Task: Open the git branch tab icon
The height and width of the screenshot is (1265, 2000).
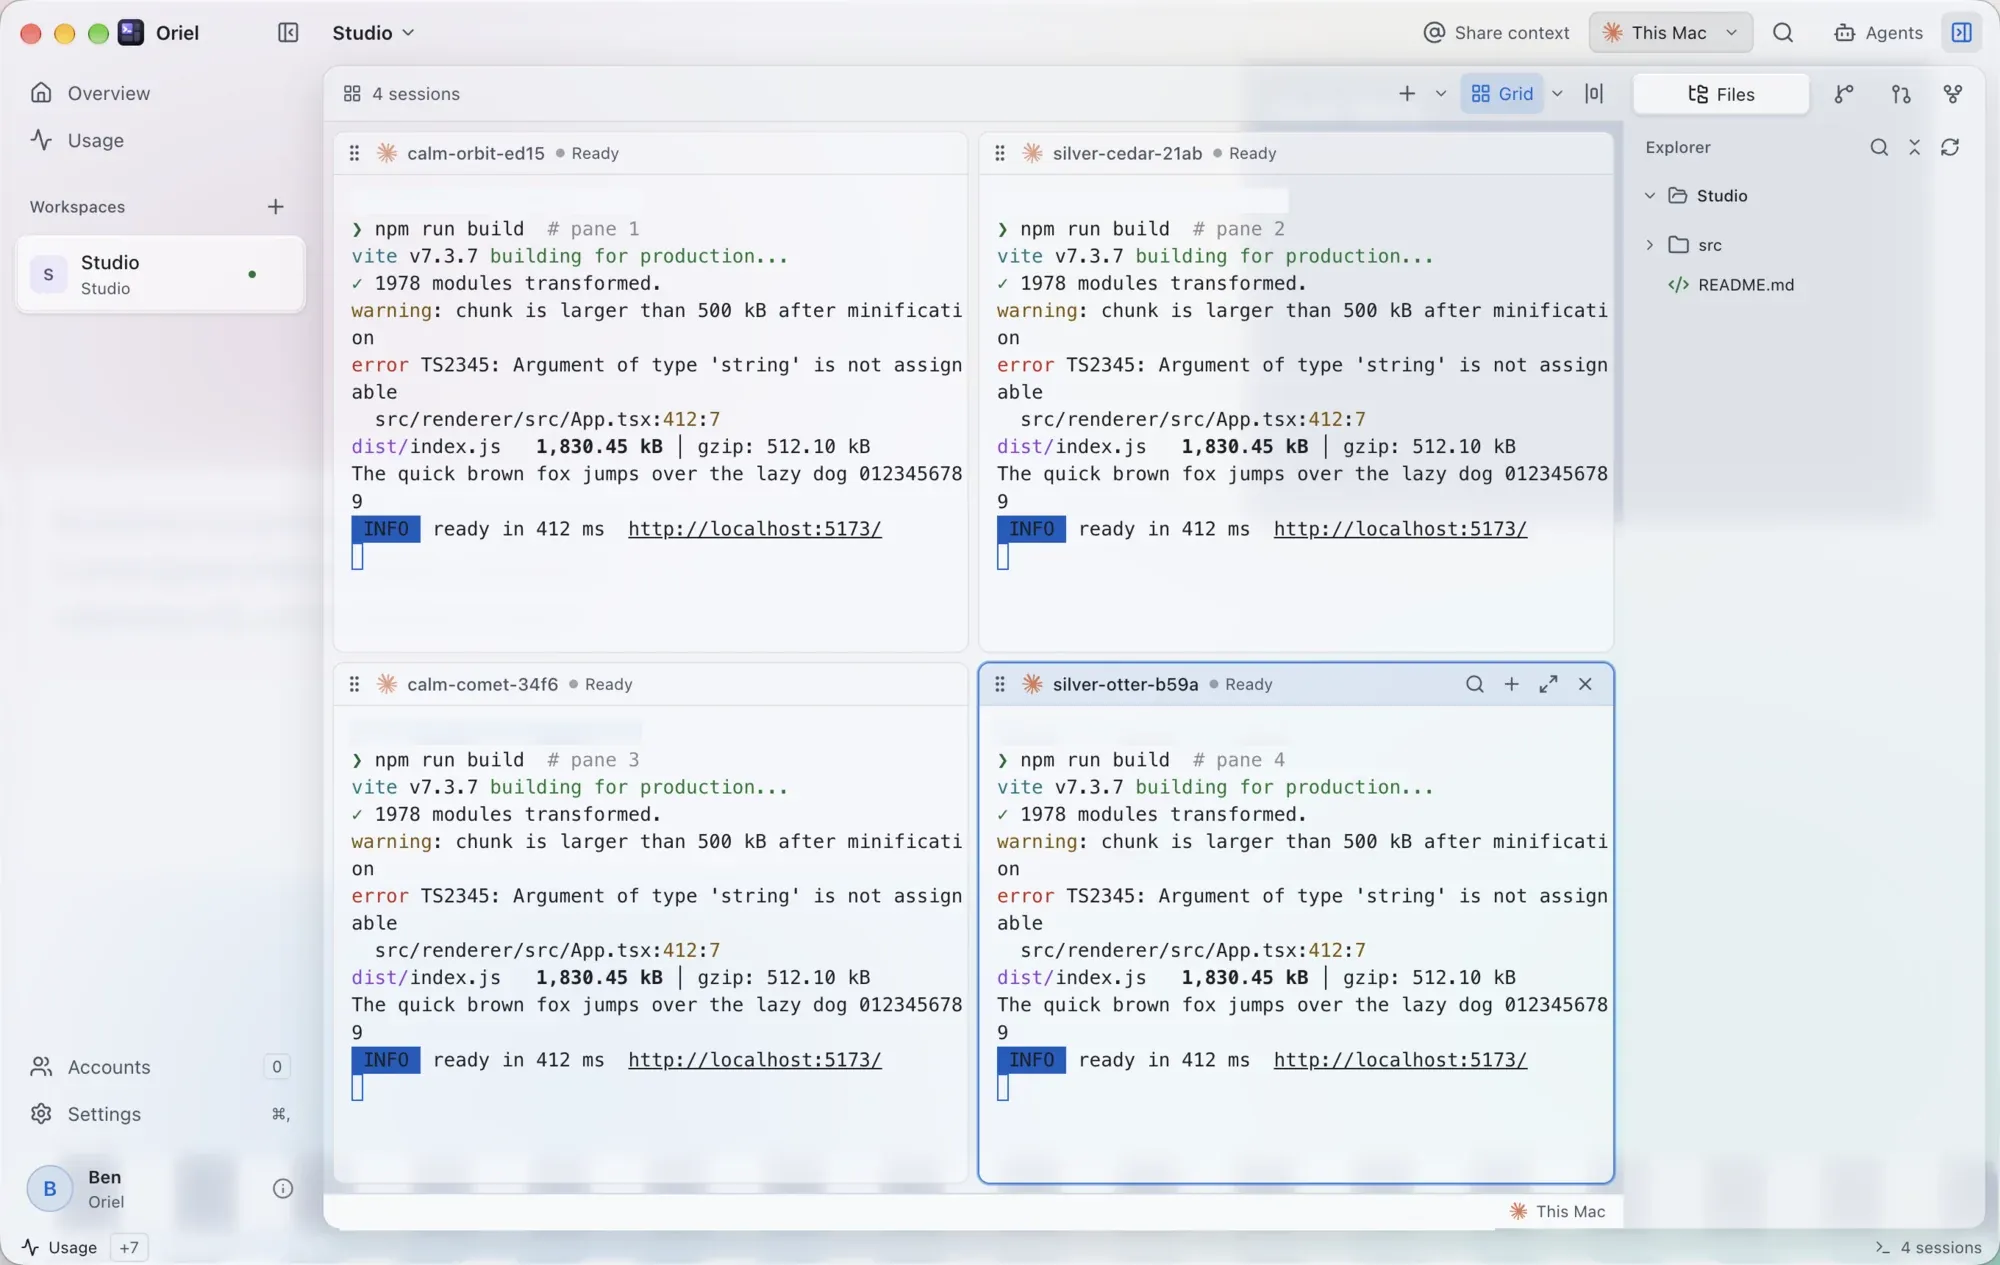Action: tap(1844, 94)
